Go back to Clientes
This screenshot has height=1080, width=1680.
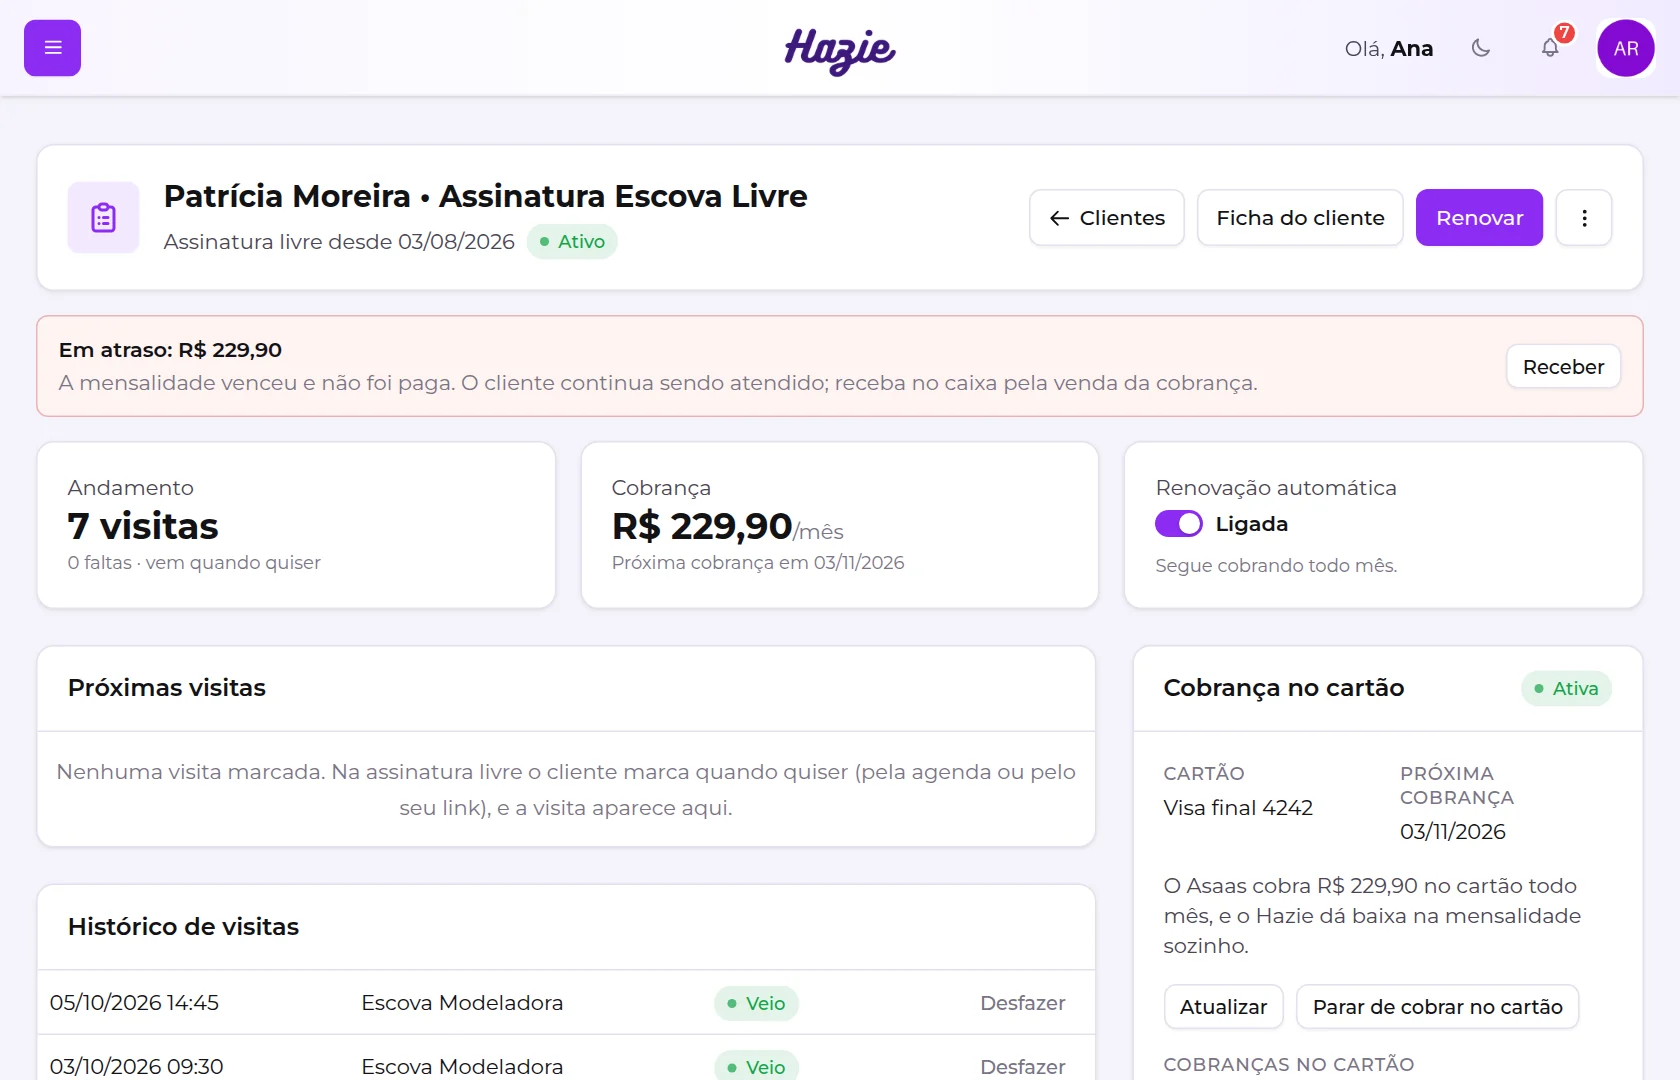coord(1107,218)
